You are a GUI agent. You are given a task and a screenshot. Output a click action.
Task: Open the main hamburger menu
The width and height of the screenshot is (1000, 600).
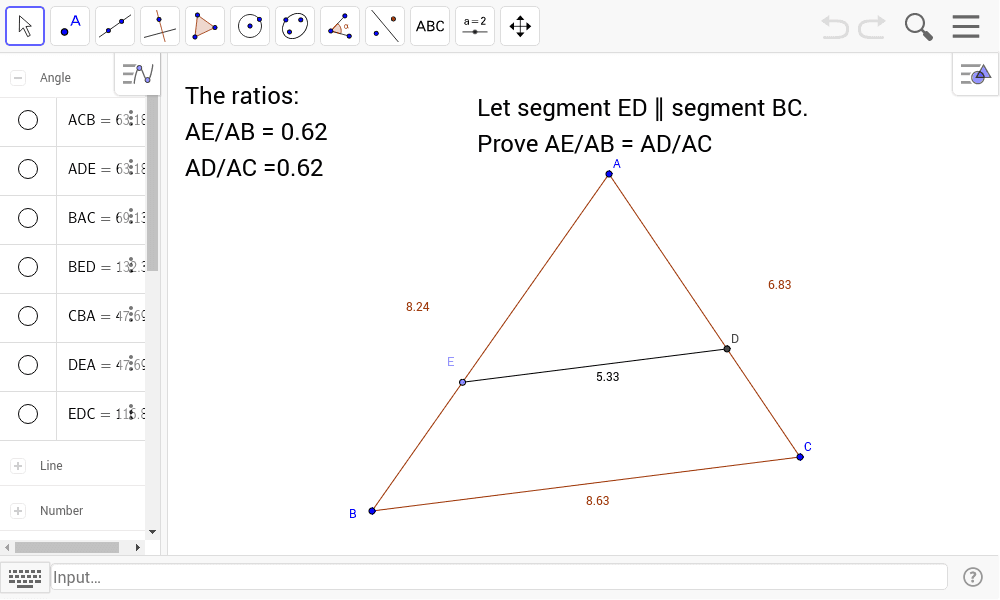(x=966, y=27)
